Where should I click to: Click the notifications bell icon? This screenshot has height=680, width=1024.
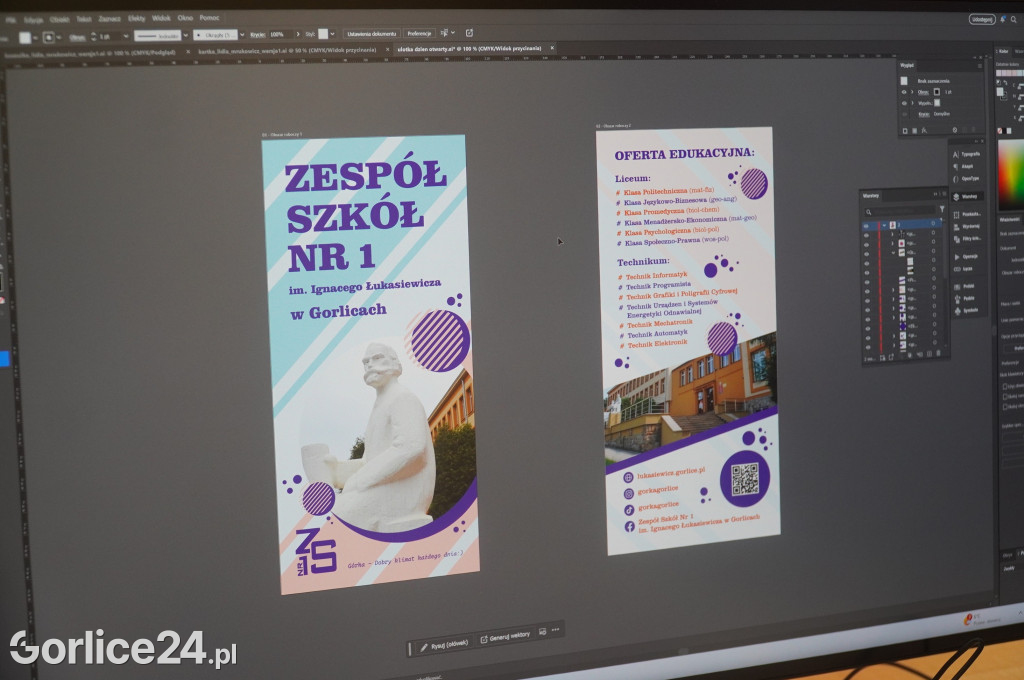(1002, 20)
